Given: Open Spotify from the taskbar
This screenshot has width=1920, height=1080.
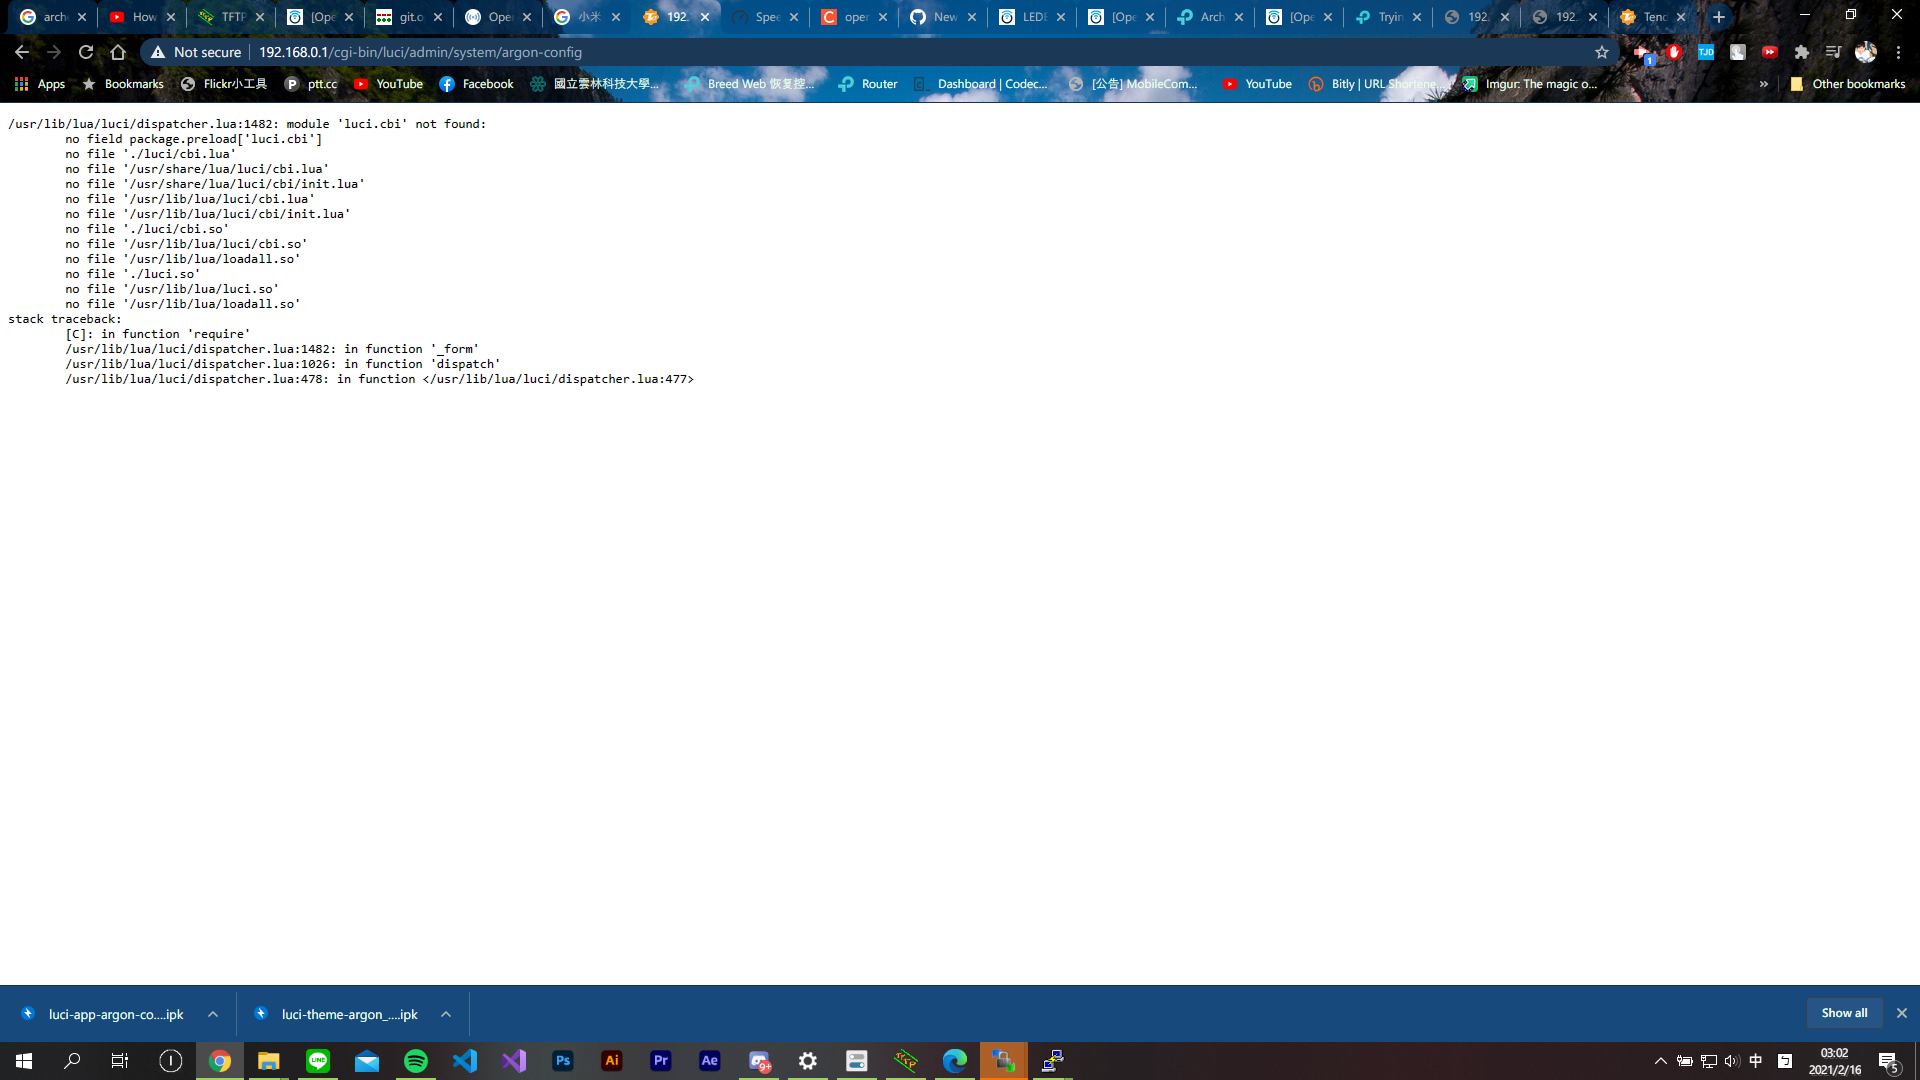Looking at the screenshot, I should tap(416, 1061).
